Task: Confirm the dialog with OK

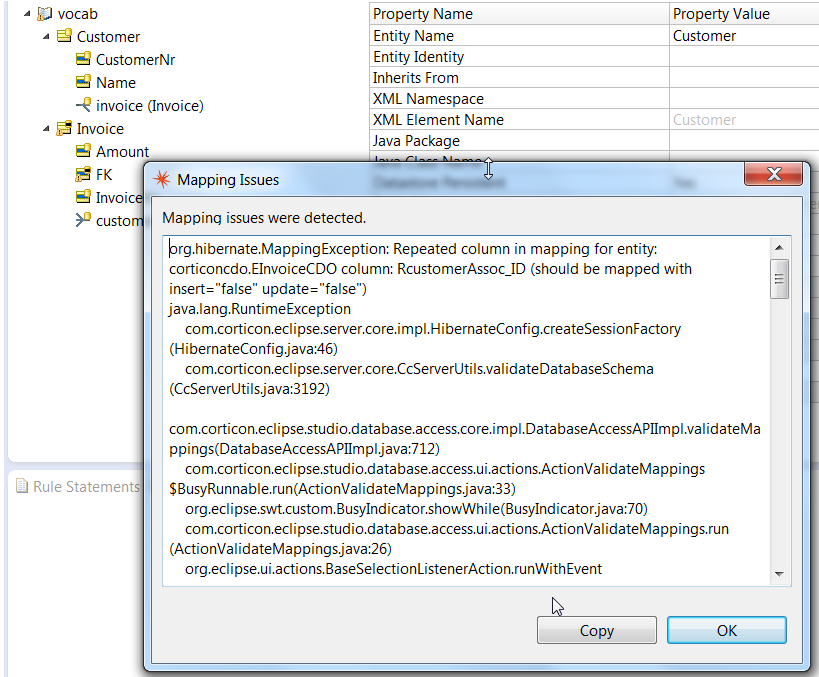Action: [x=726, y=630]
